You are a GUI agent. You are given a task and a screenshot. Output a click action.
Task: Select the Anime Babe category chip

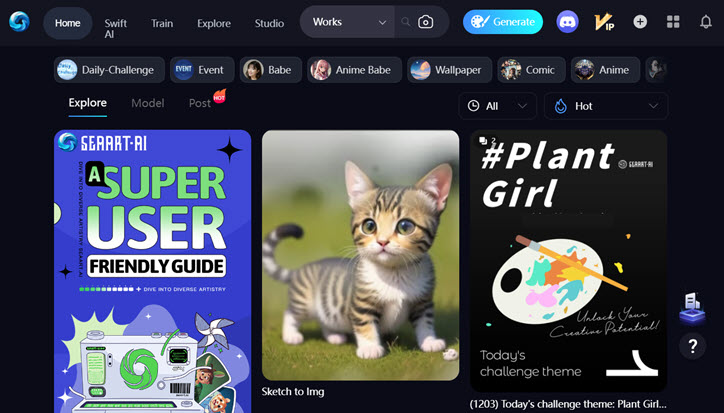pyautogui.click(x=355, y=70)
